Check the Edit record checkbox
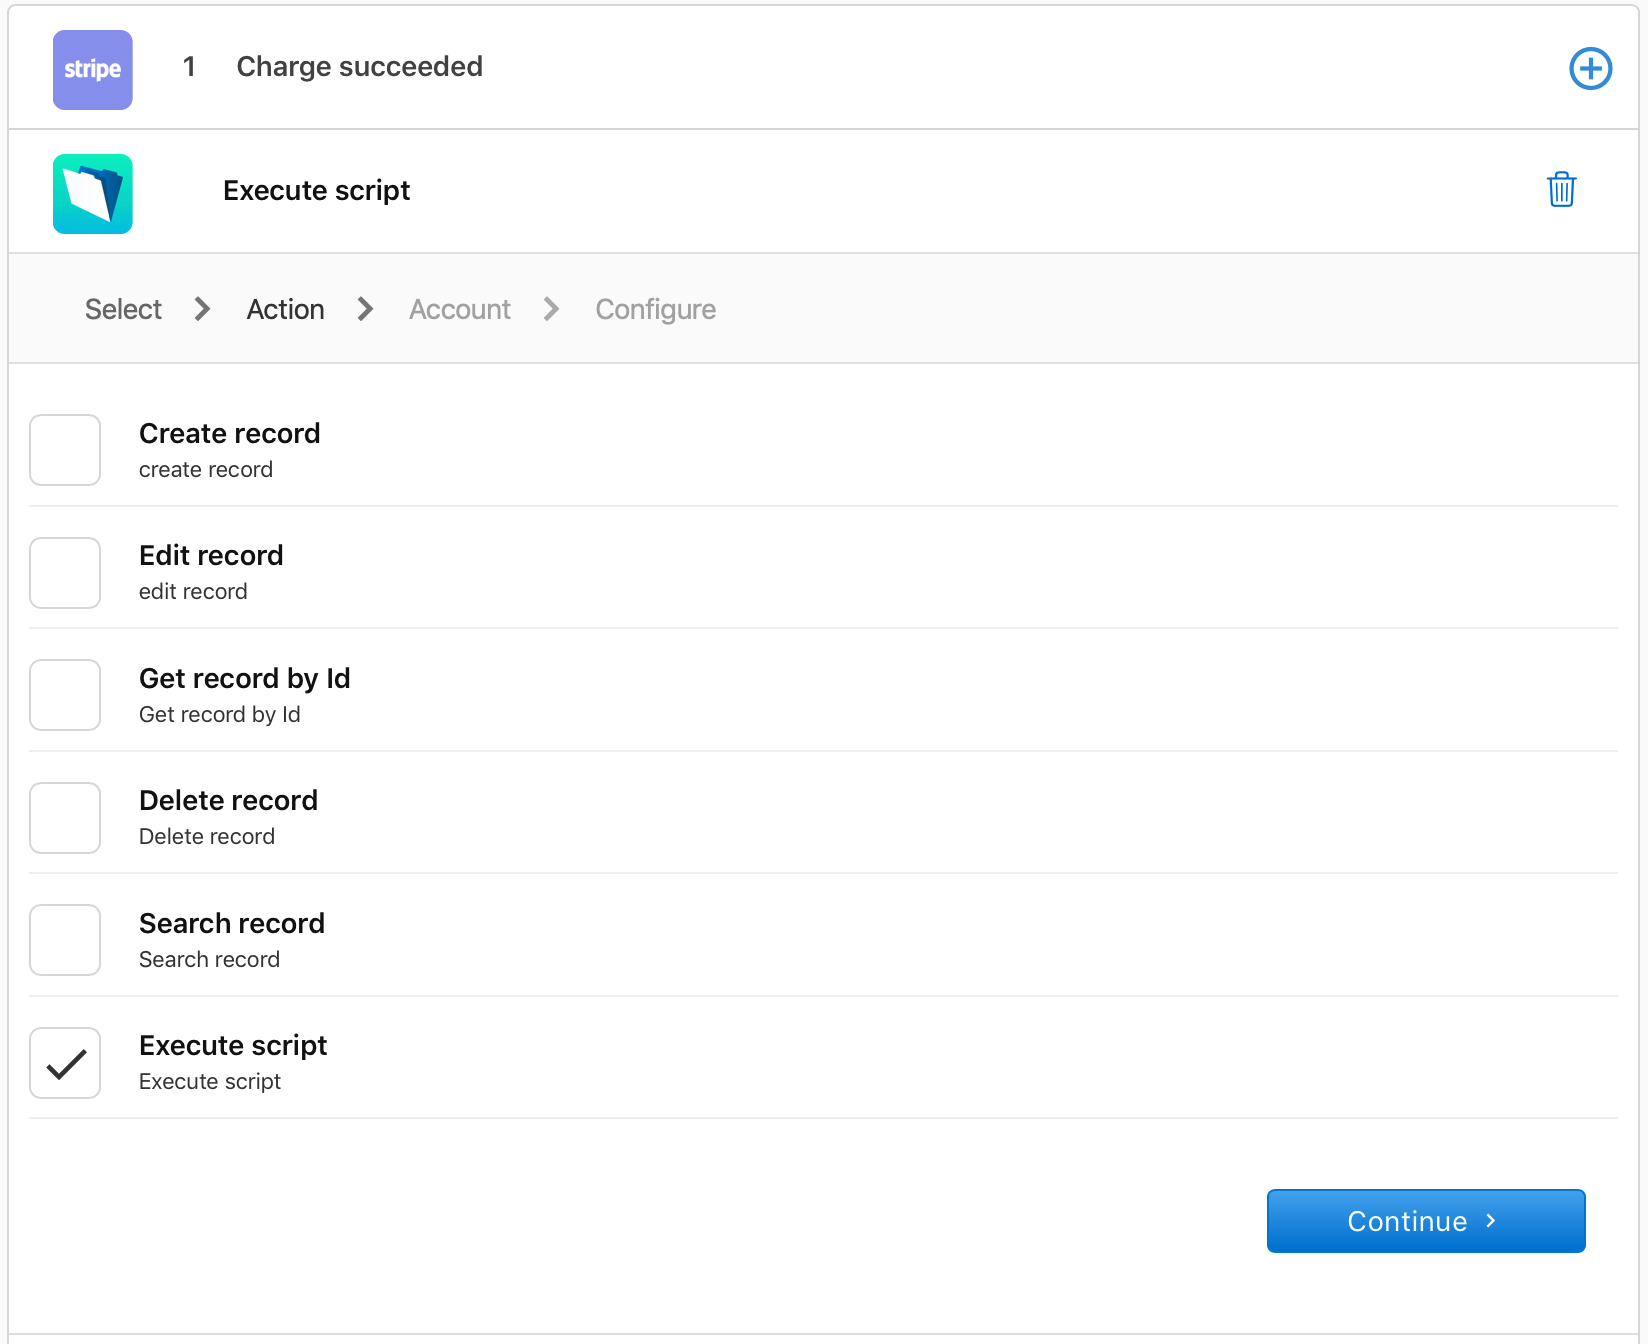The height and width of the screenshot is (1344, 1648). (65, 572)
